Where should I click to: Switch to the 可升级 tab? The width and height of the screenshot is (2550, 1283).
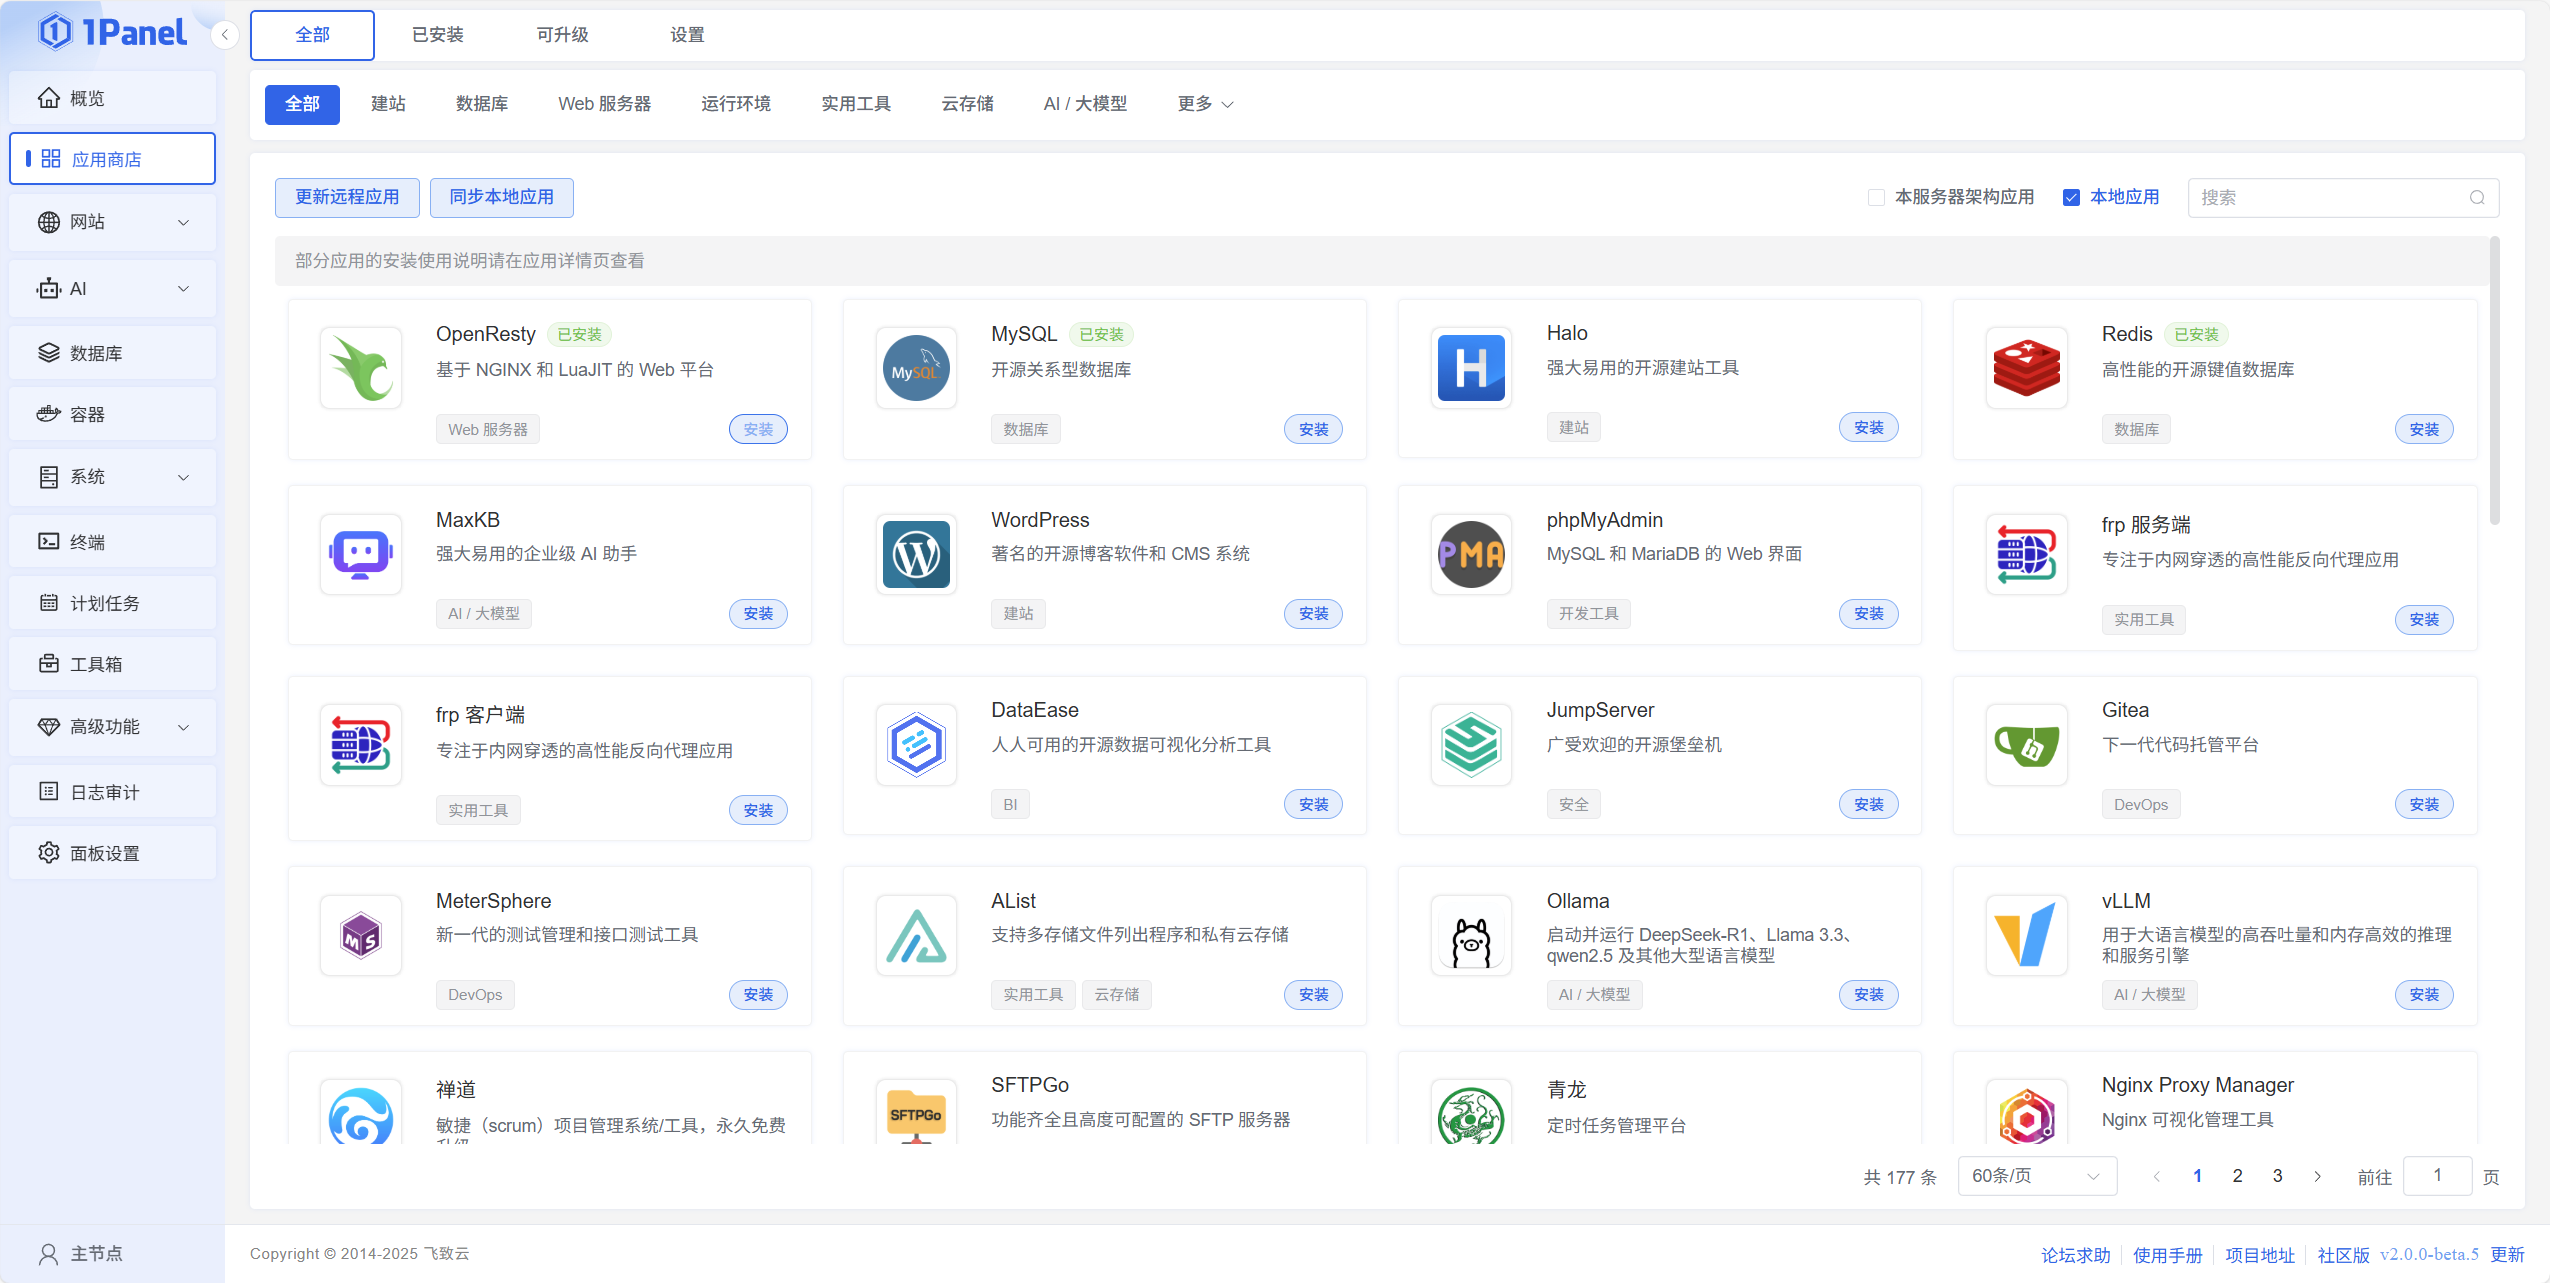562,35
